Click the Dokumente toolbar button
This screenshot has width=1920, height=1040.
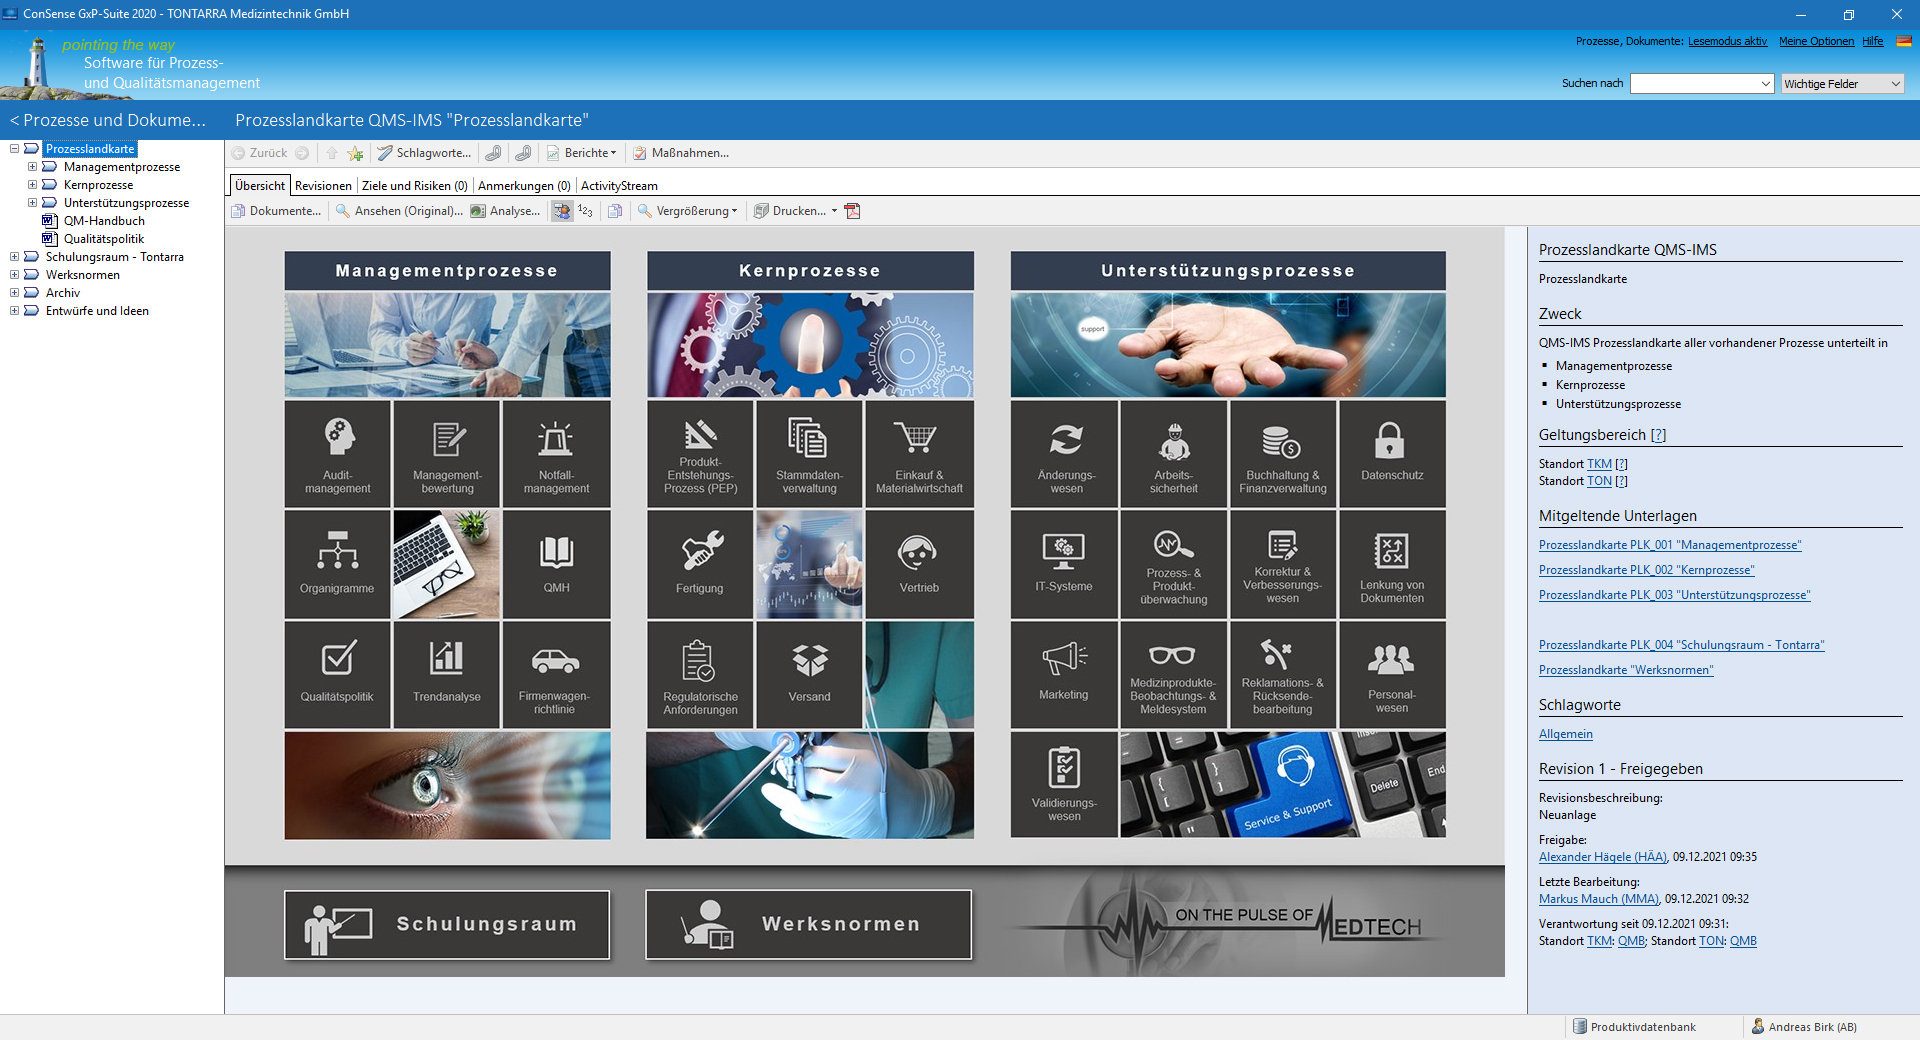tap(277, 211)
